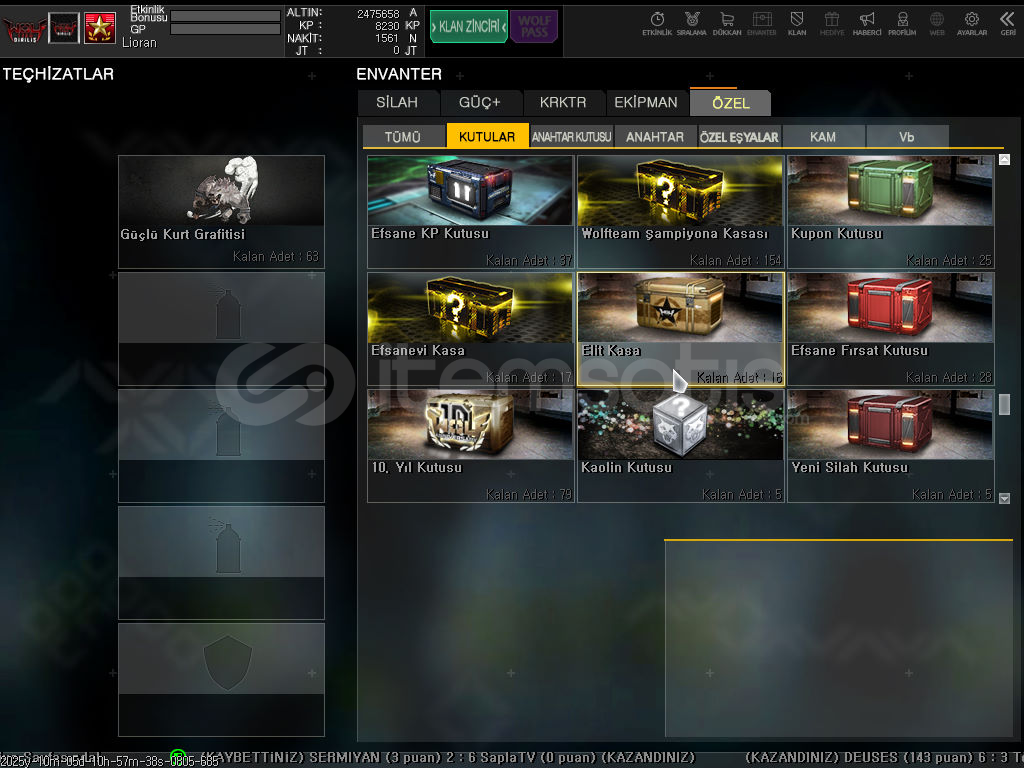Viewport: 1024px width, 768px height.
Task: Open the Özel Eşyalar sub-tab
Action: pyautogui.click(x=739, y=136)
